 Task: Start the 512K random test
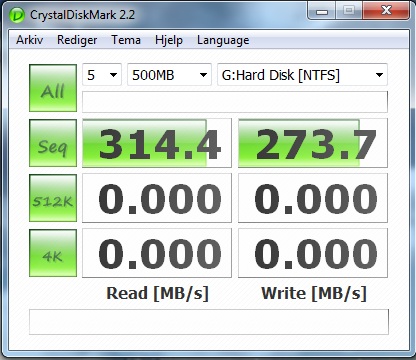[53, 198]
